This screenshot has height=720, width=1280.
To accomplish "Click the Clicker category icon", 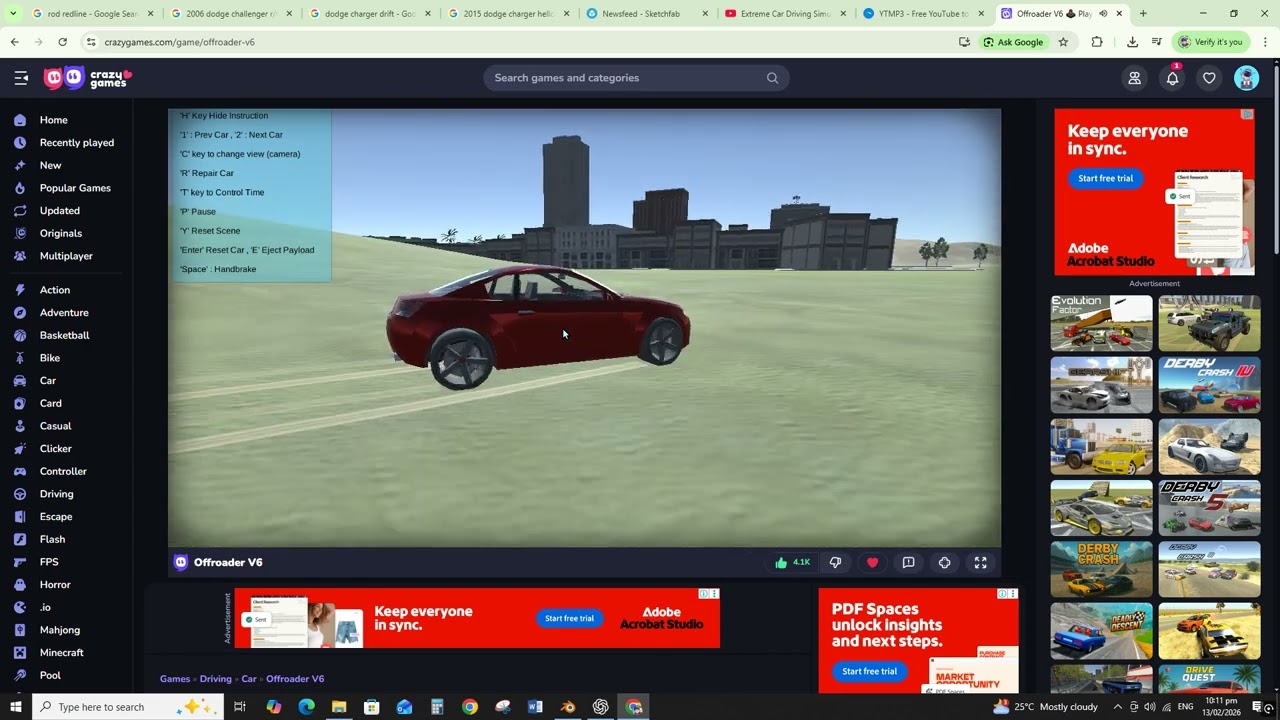I will (x=20, y=449).
